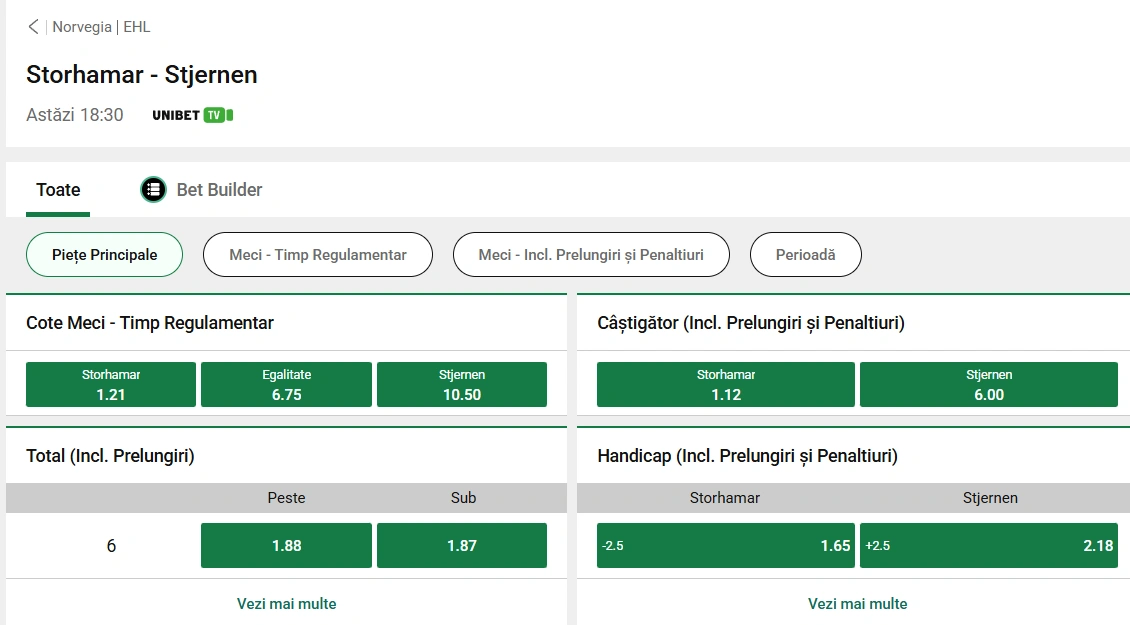The height and width of the screenshot is (625, 1130).
Task: Bet on Storhamar at 1.21 odds
Action: click(x=111, y=385)
